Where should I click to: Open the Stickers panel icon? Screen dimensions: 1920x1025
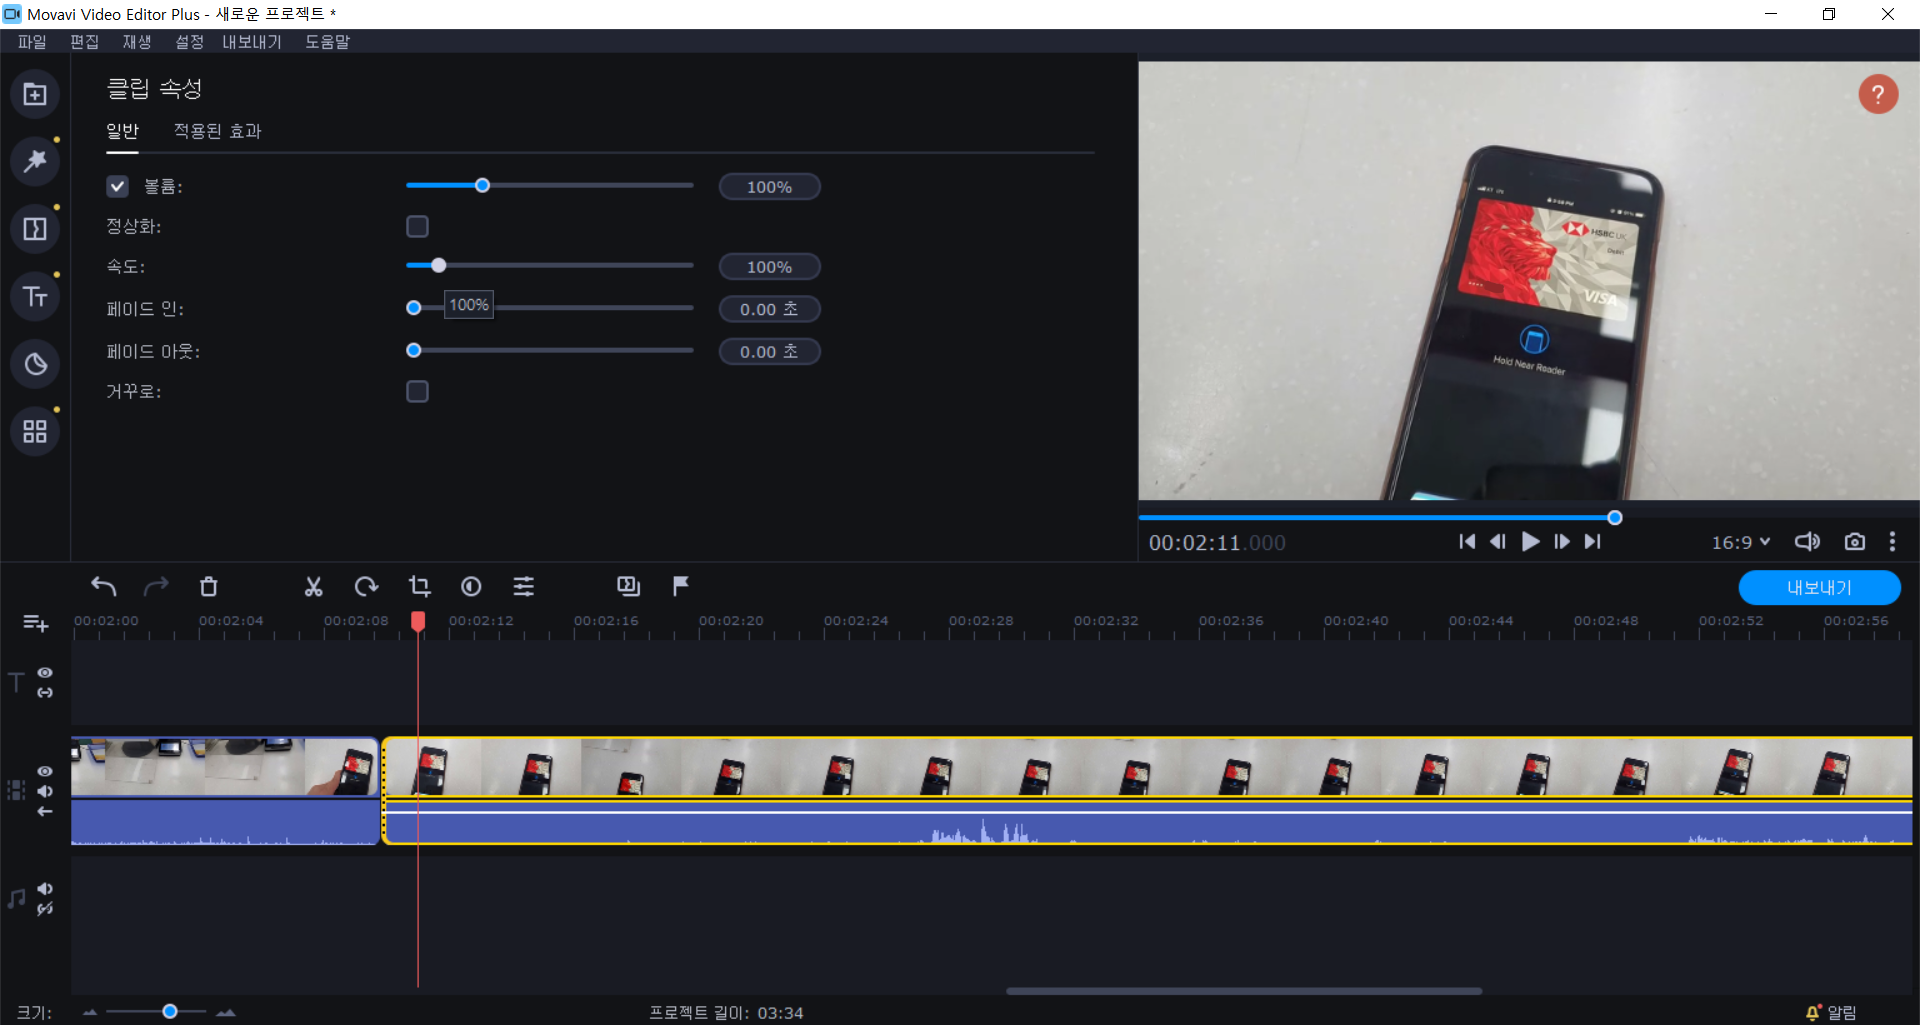click(35, 364)
